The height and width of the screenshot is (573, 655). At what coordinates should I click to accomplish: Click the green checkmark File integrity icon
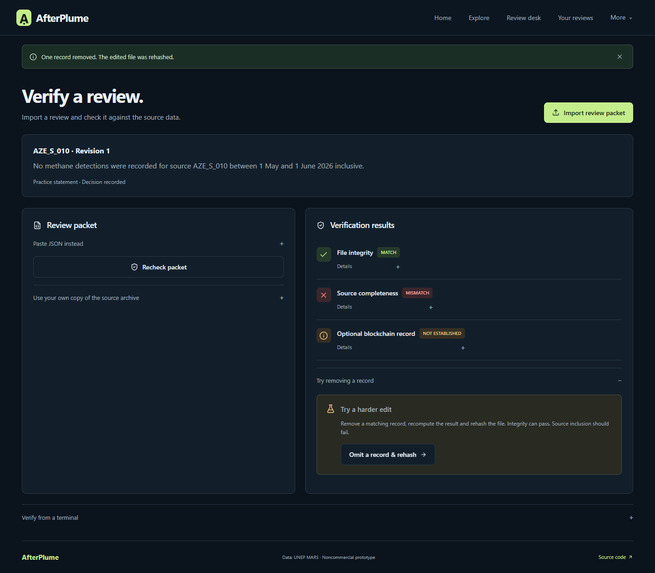324,254
